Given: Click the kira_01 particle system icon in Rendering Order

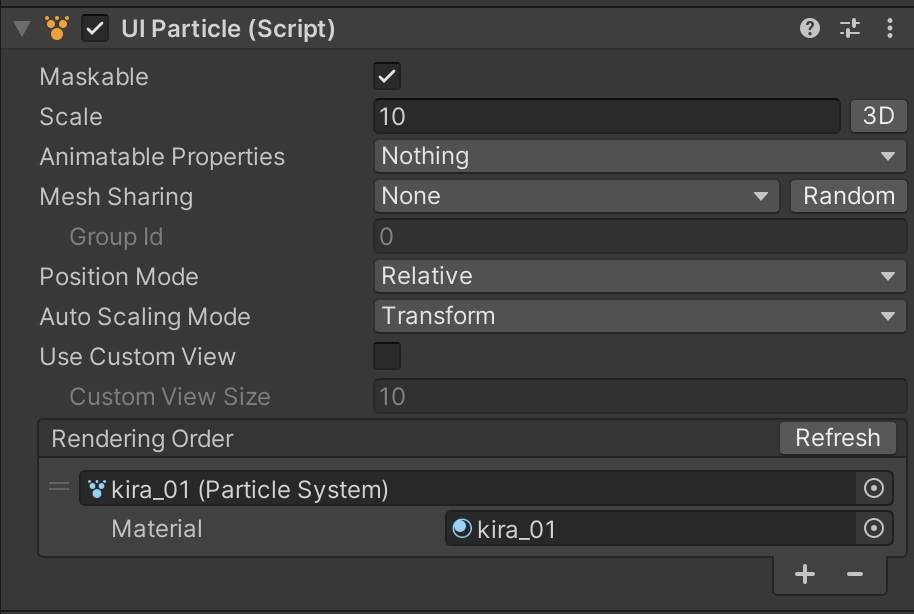Looking at the screenshot, I should [x=97, y=489].
